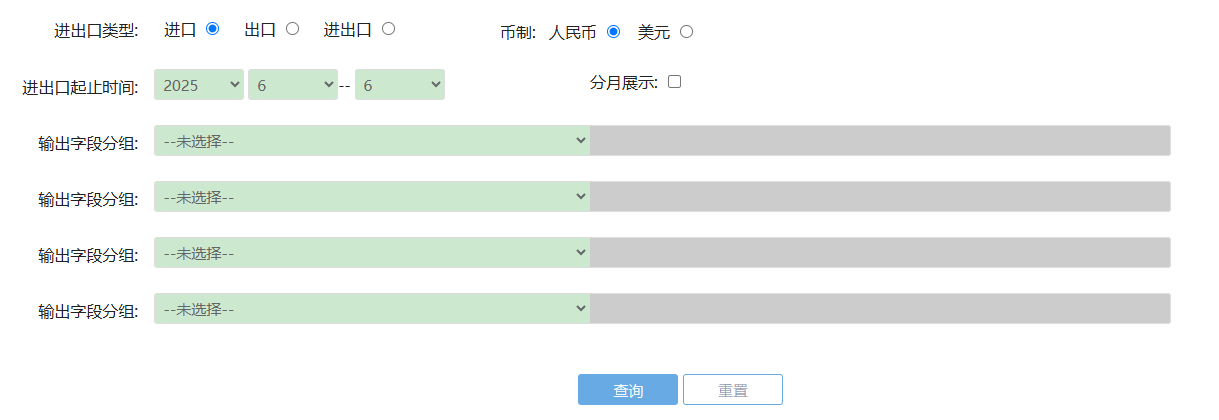The image size is (1219, 420).
Task: Click the gray field beside first 输出字段分组
Action: click(880, 141)
